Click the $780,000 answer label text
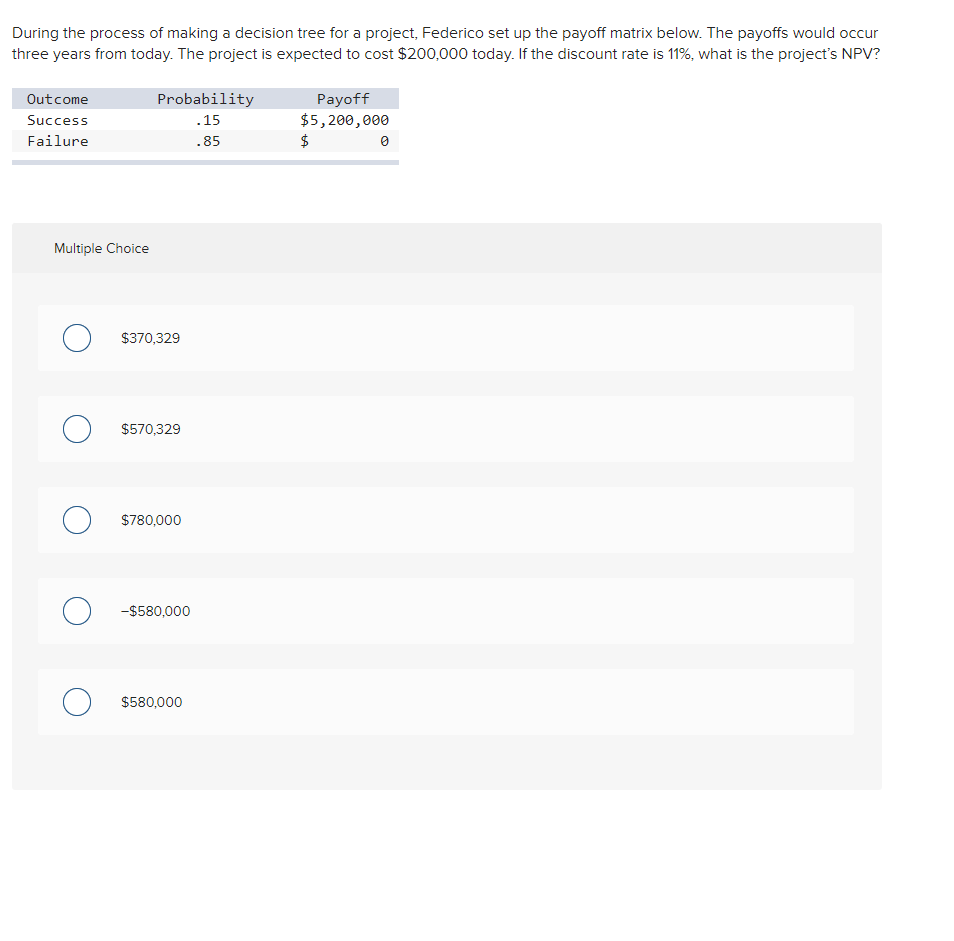 tap(151, 520)
